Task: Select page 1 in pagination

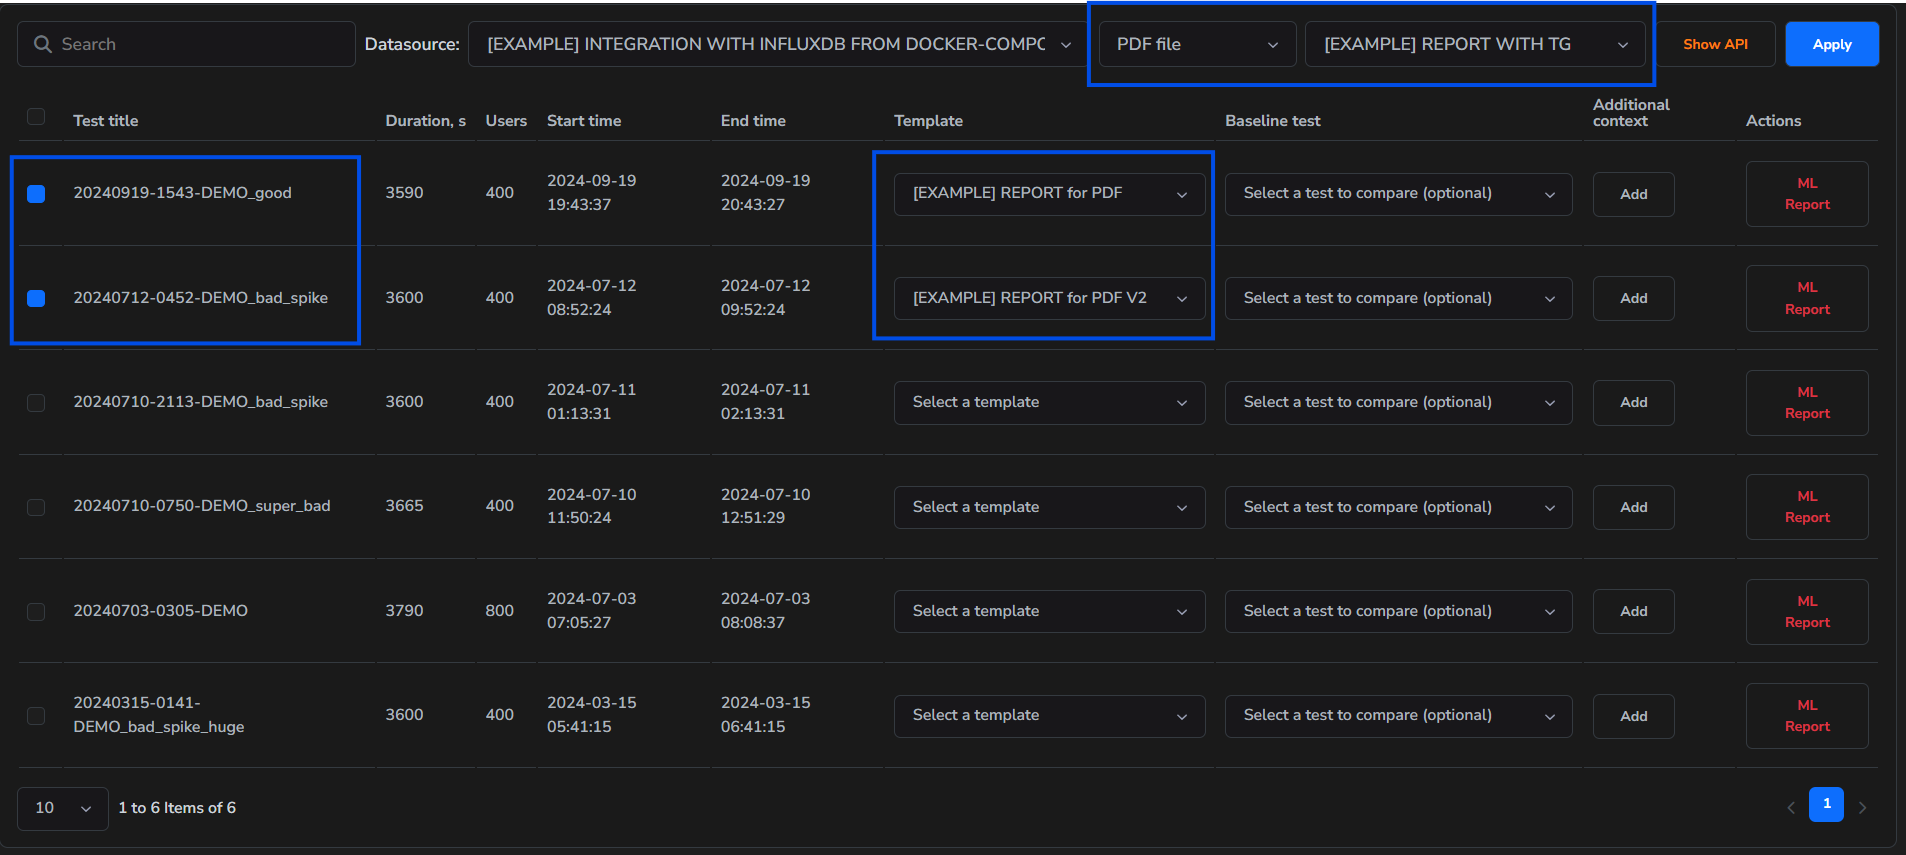Action: pos(1826,804)
